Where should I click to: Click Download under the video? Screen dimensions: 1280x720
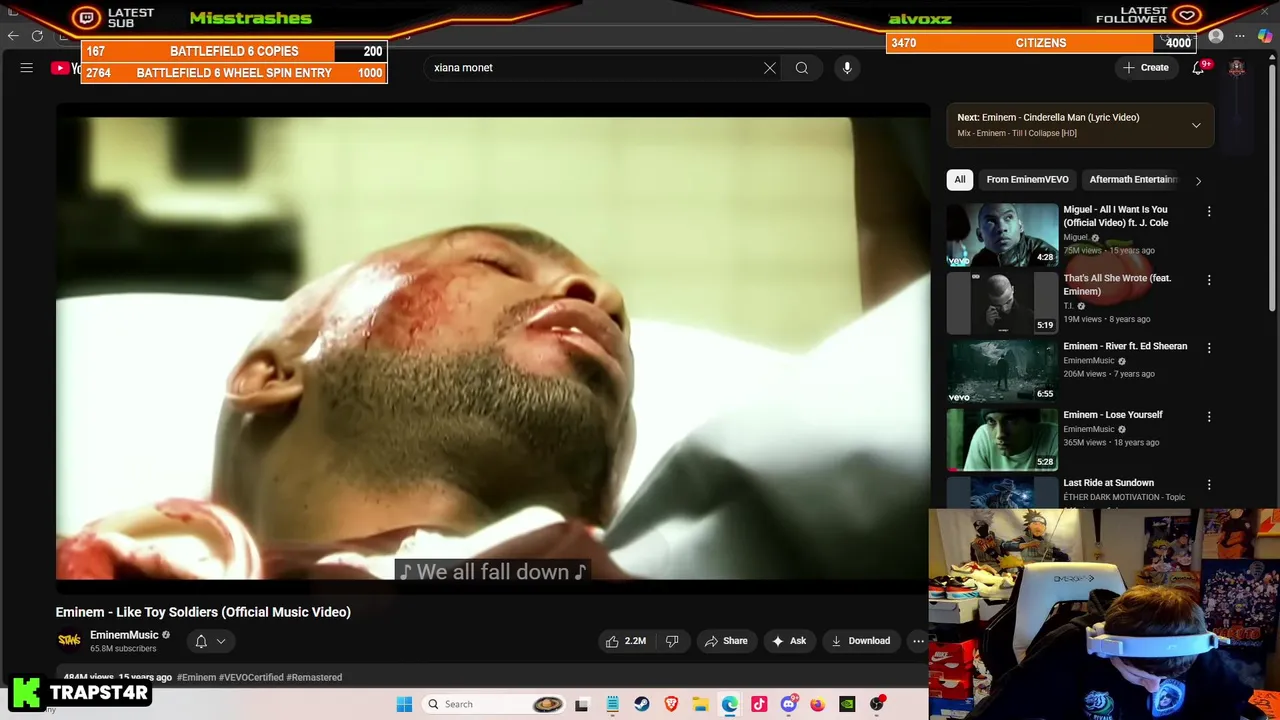tap(860, 641)
